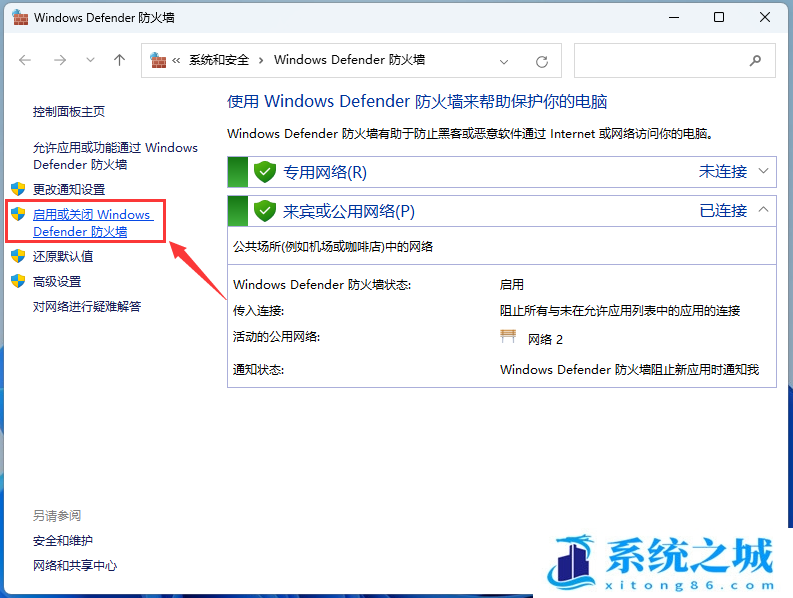The height and width of the screenshot is (598, 793).
Task: Open the address bar history dropdown
Action: 504,62
